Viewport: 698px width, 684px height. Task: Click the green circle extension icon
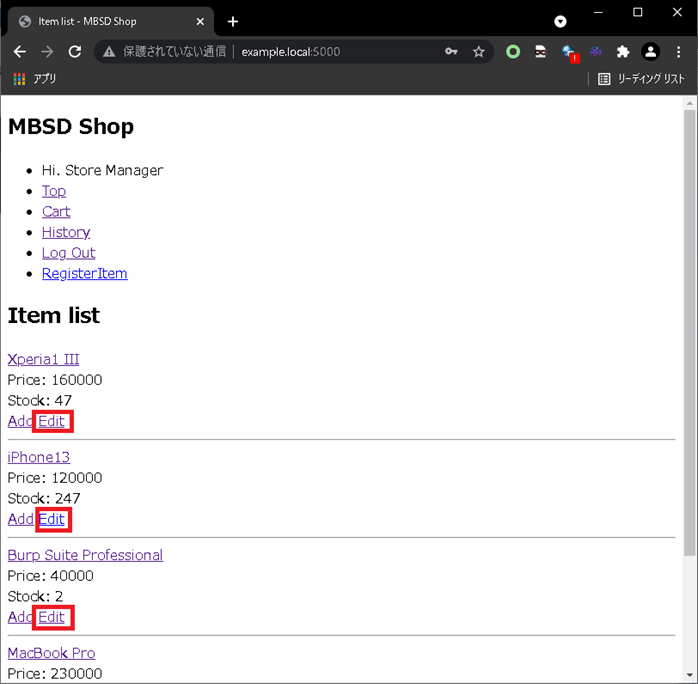tap(513, 52)
